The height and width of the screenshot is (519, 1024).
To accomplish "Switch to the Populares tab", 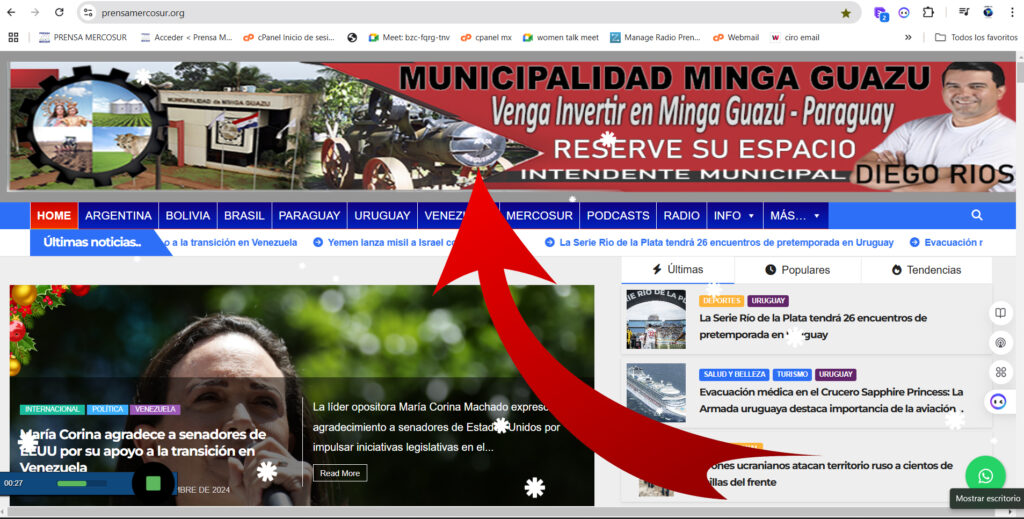I will [797, 270].
